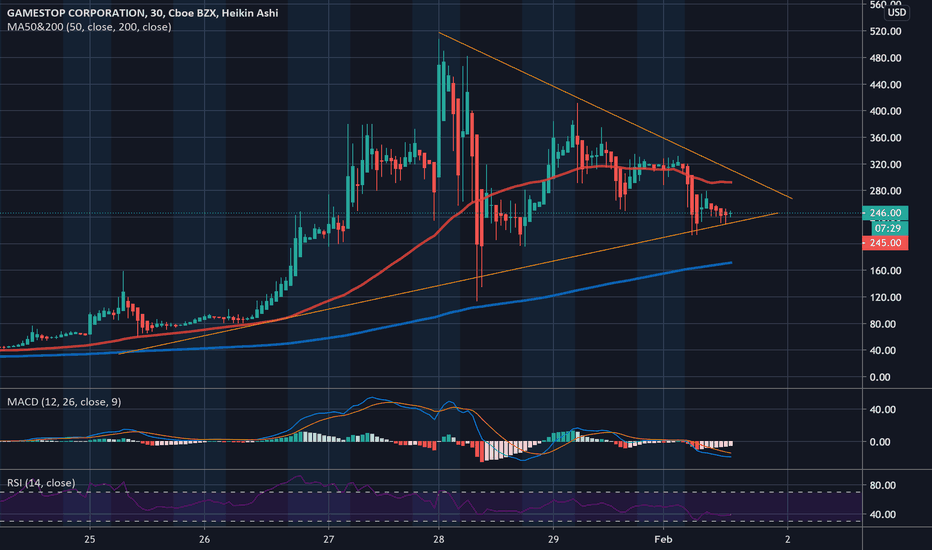Click the 246.00 current price label
This screenshot has height=550, width=932.
[x=885, y=213]
